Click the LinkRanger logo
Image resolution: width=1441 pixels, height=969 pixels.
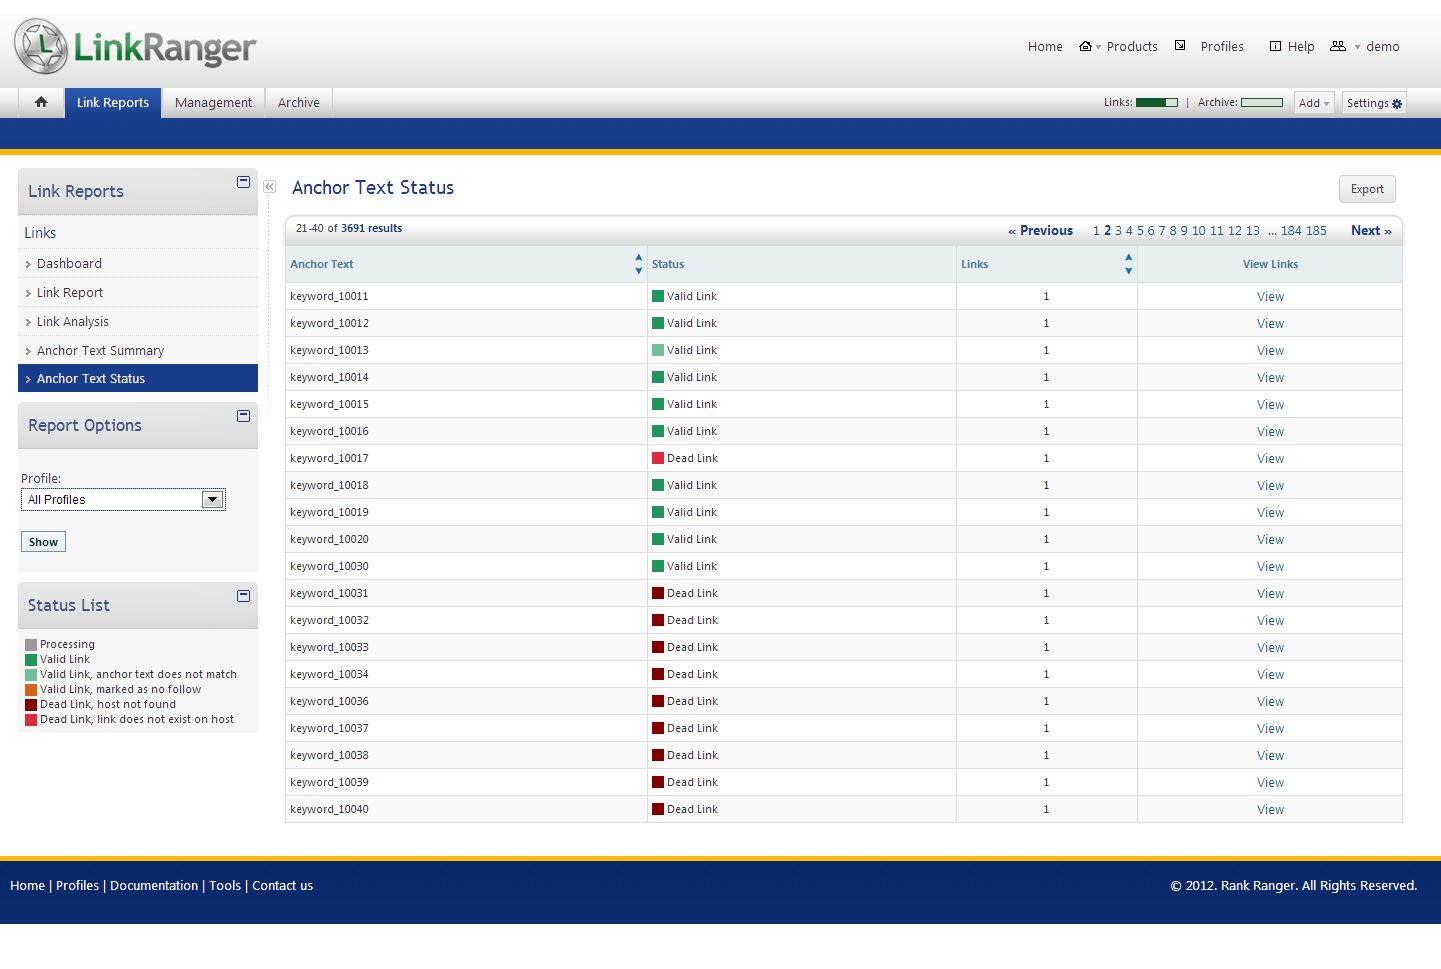135,47
